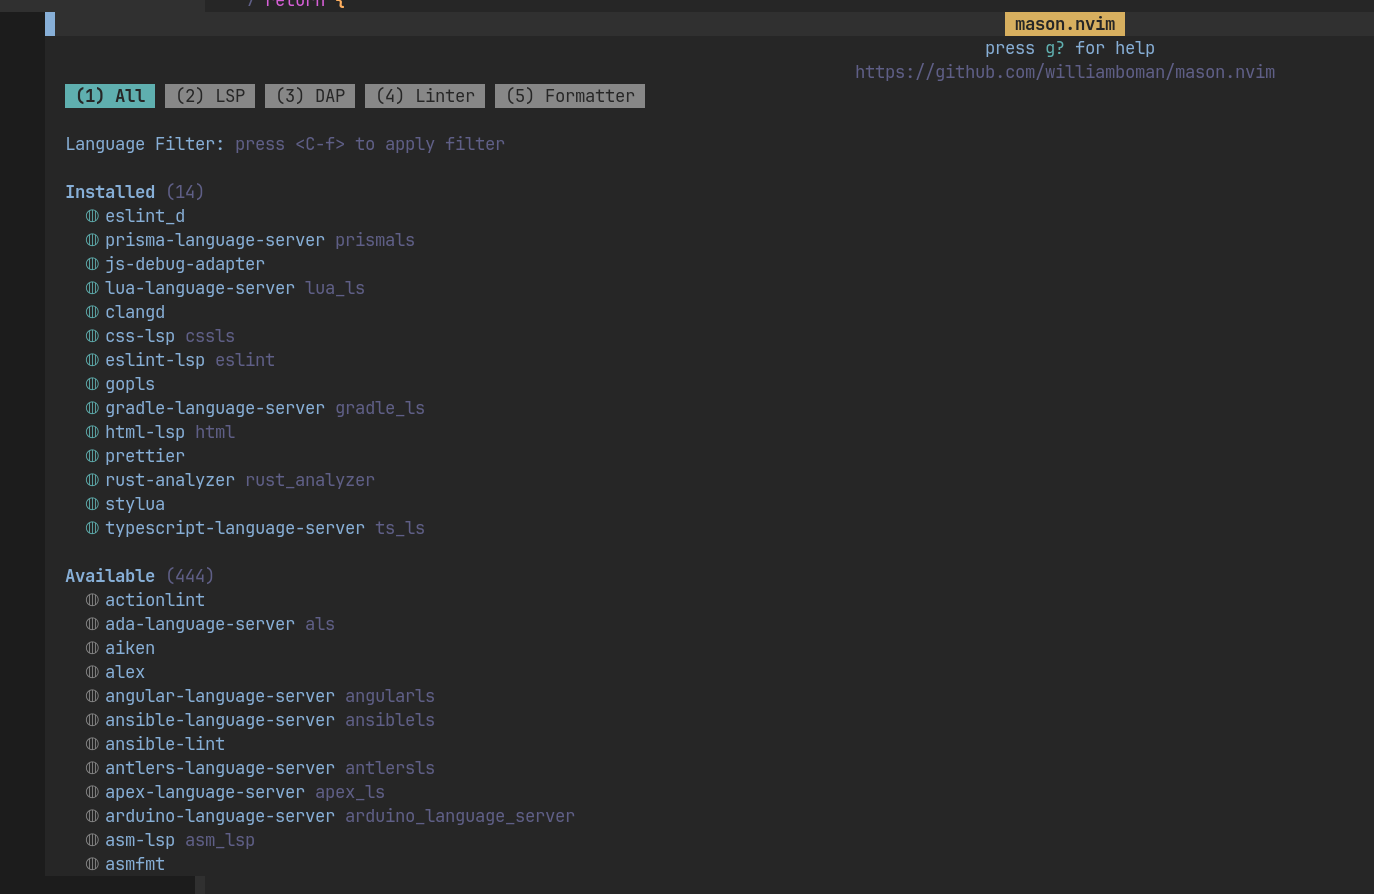Click the icon next to css-lsp
The image size is (1374, 894).
(x=92, y=336)
